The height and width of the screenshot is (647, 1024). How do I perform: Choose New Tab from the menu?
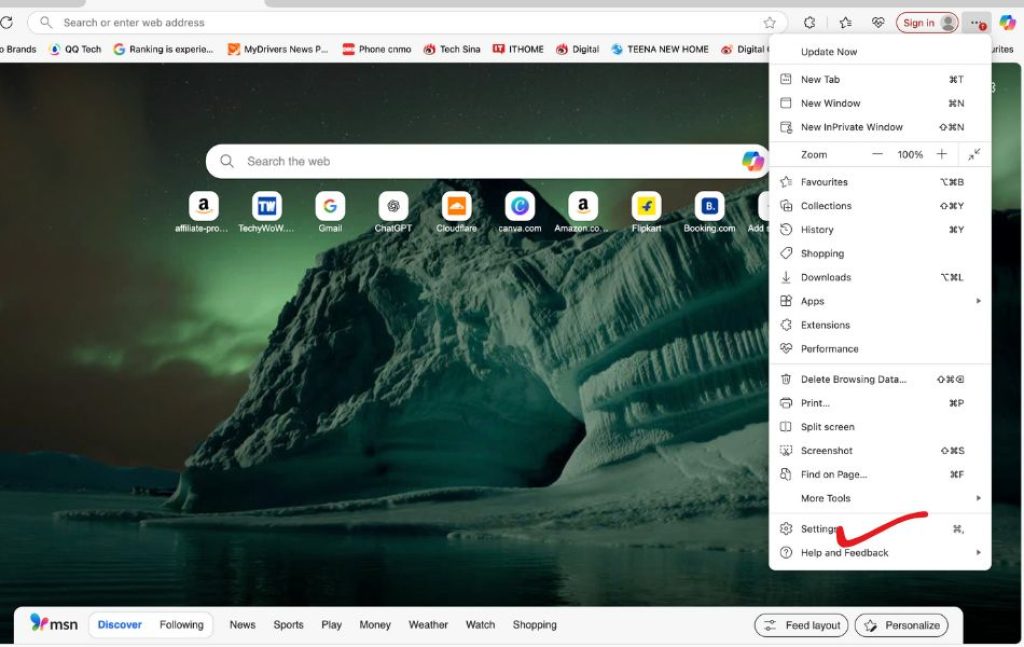tap(880, 80)
